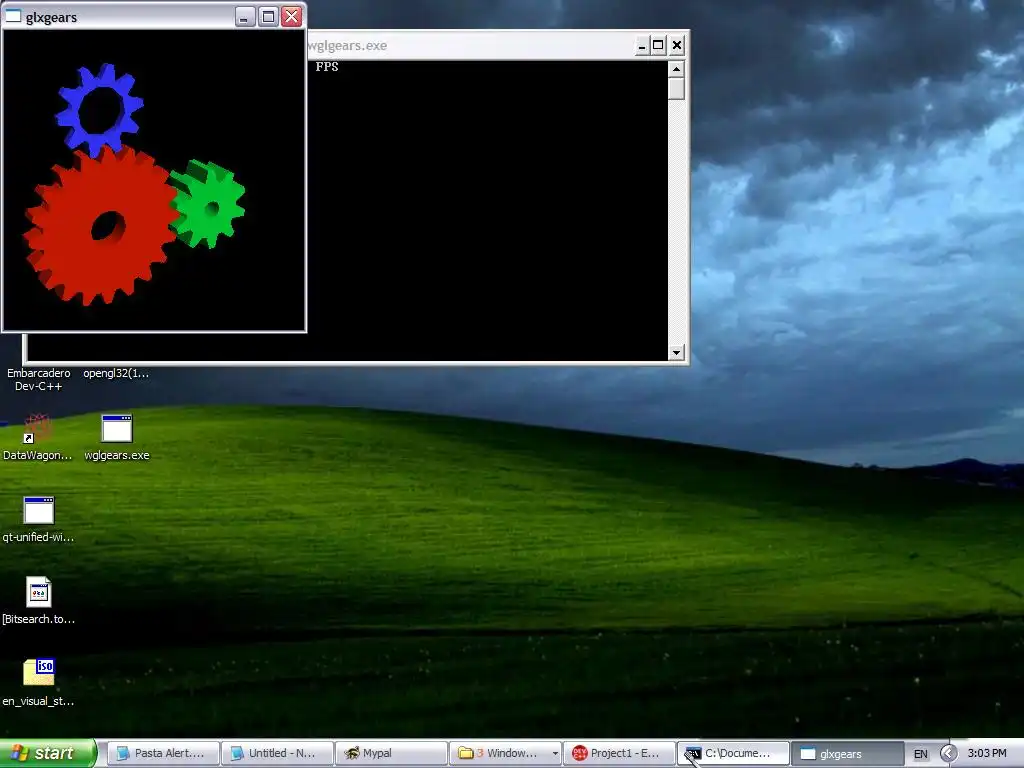Expand hidden system tray icons arrow
Viewport: 1024px width, 768px height.
click(x=948, y=754)
